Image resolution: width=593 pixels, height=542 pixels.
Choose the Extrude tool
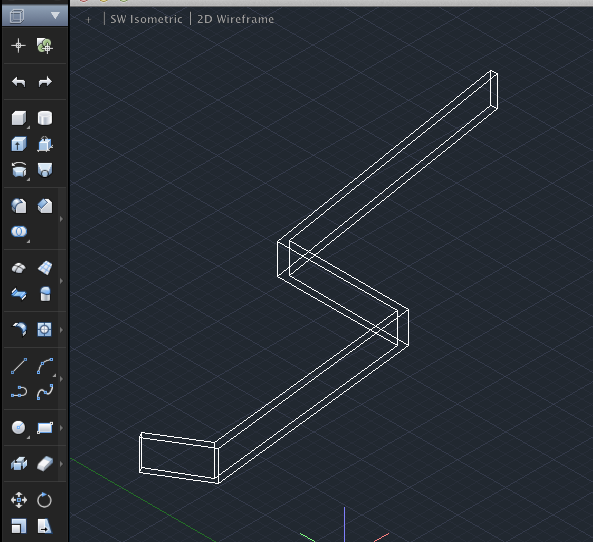pos(19,144)
